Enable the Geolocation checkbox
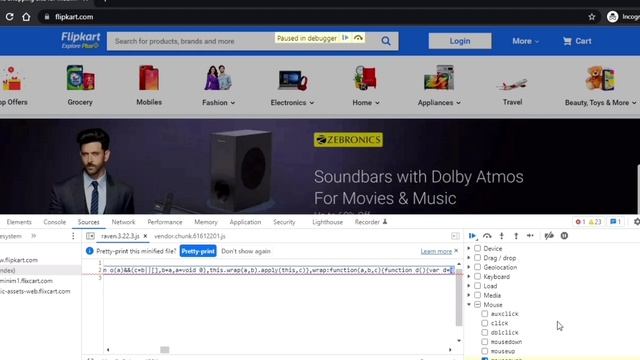Screen dimensions: 640x360 coord(477,267)
